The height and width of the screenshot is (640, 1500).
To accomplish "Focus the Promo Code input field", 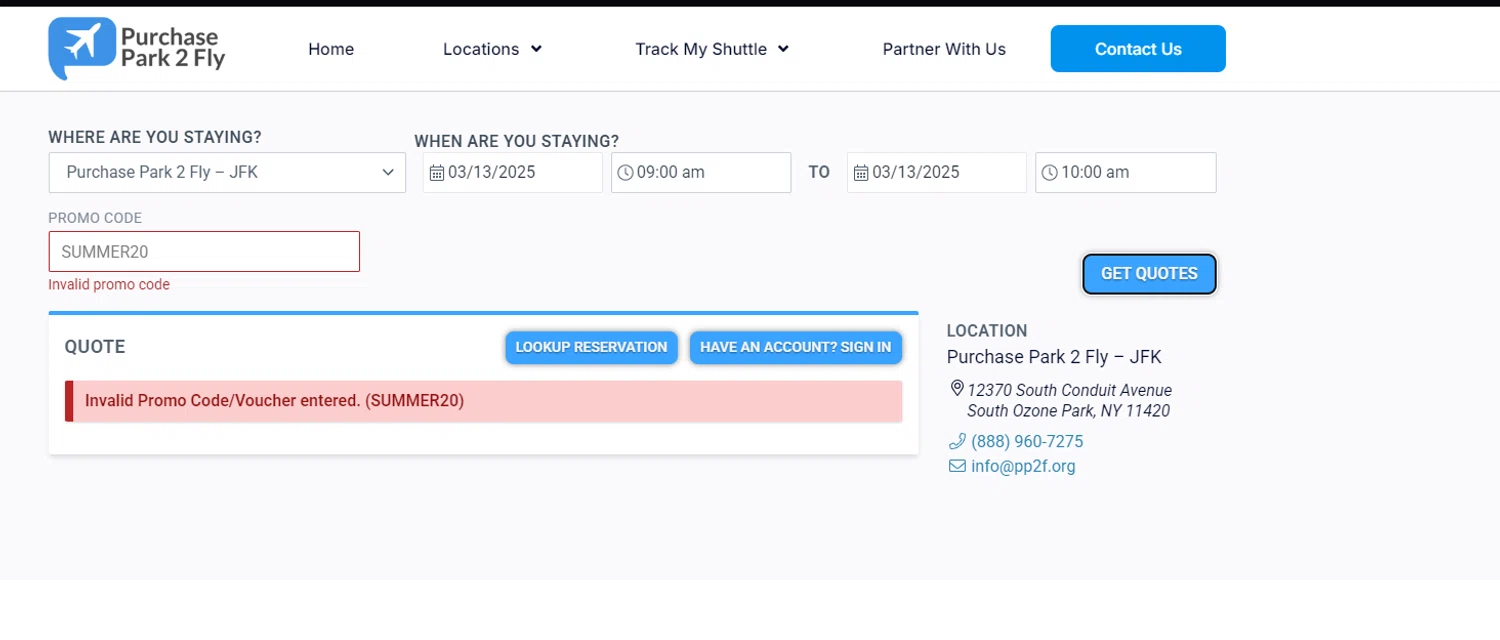I will tap(204, 252).
